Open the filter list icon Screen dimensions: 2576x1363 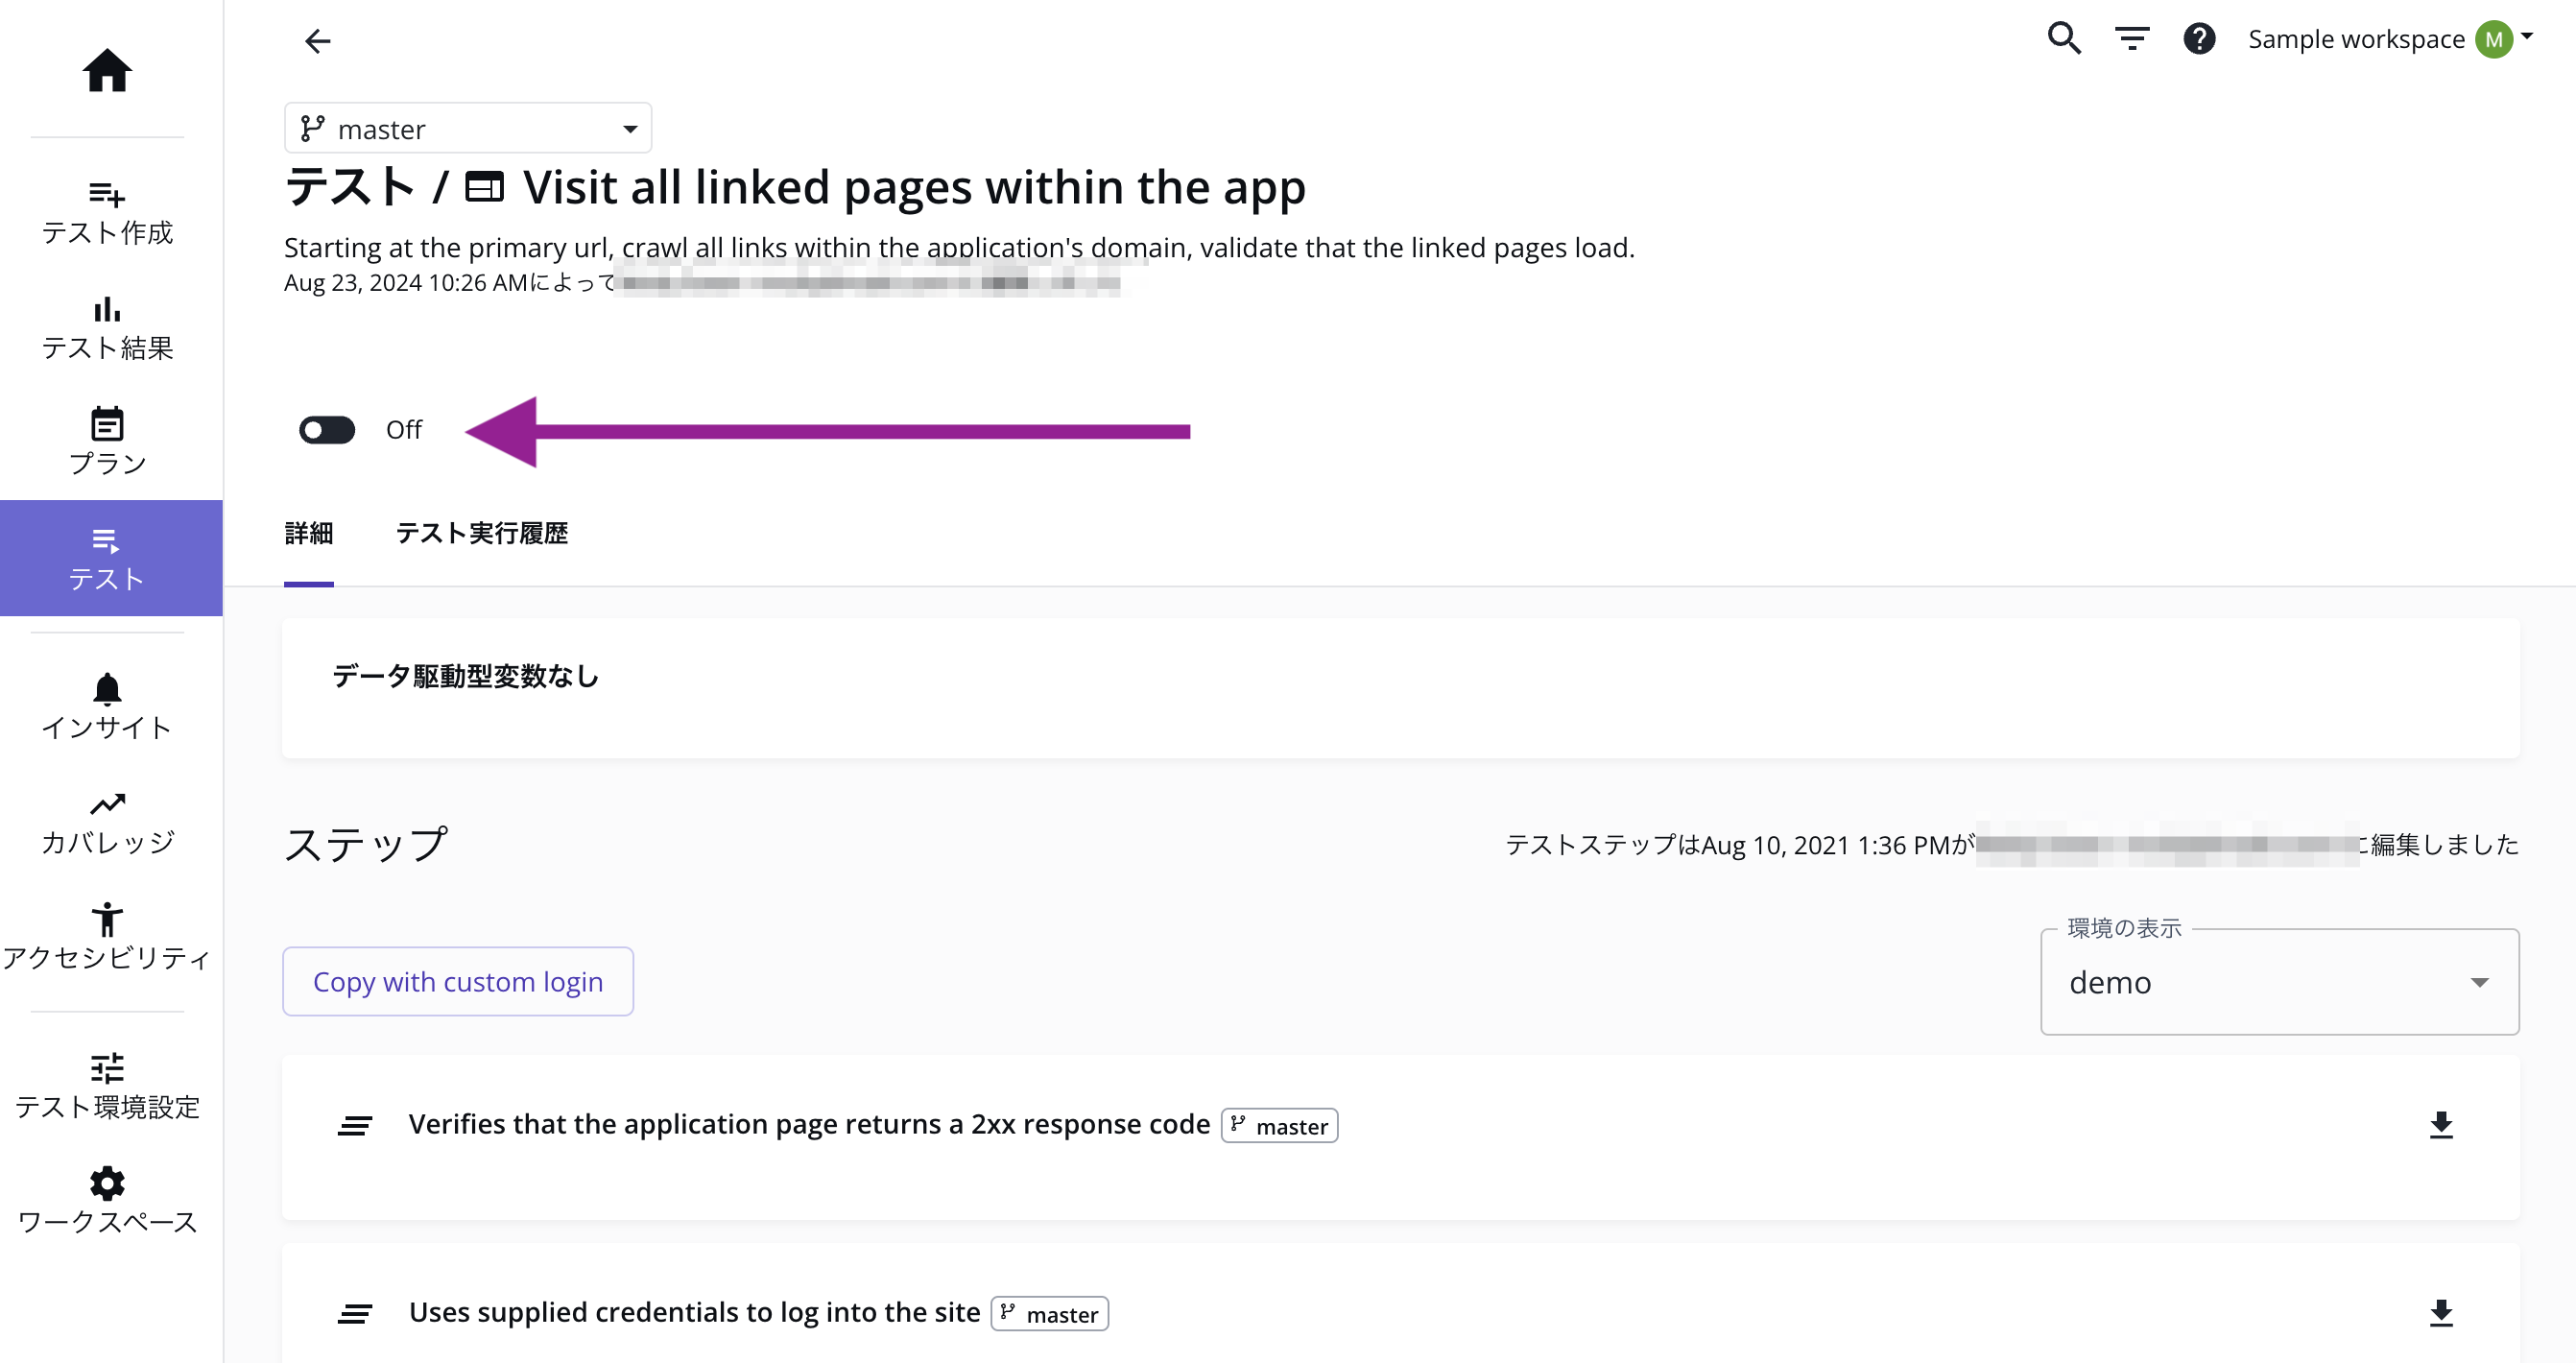pyautogui.click(x=2131, y=39)
